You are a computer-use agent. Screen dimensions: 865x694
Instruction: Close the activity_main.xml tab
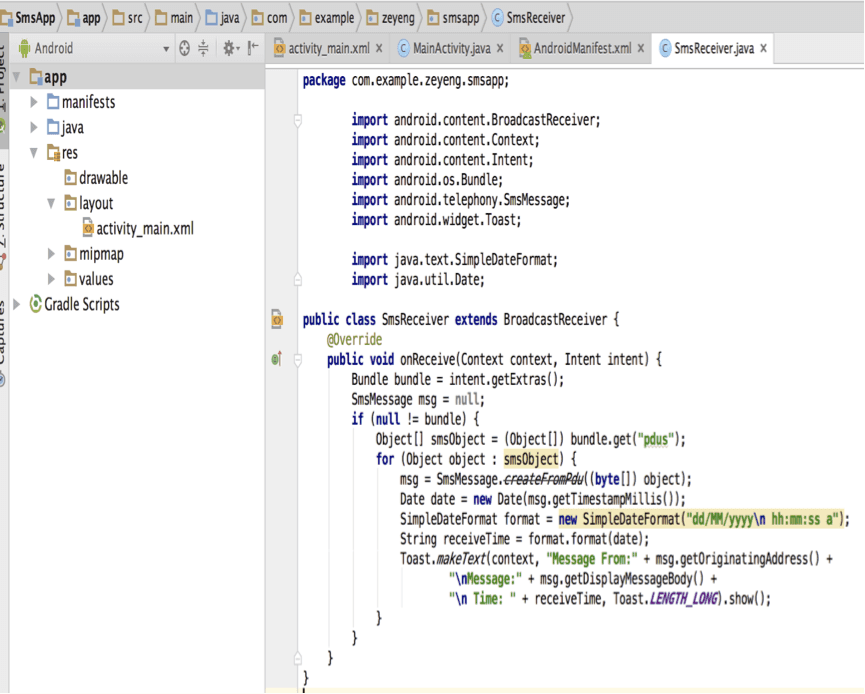379,48
